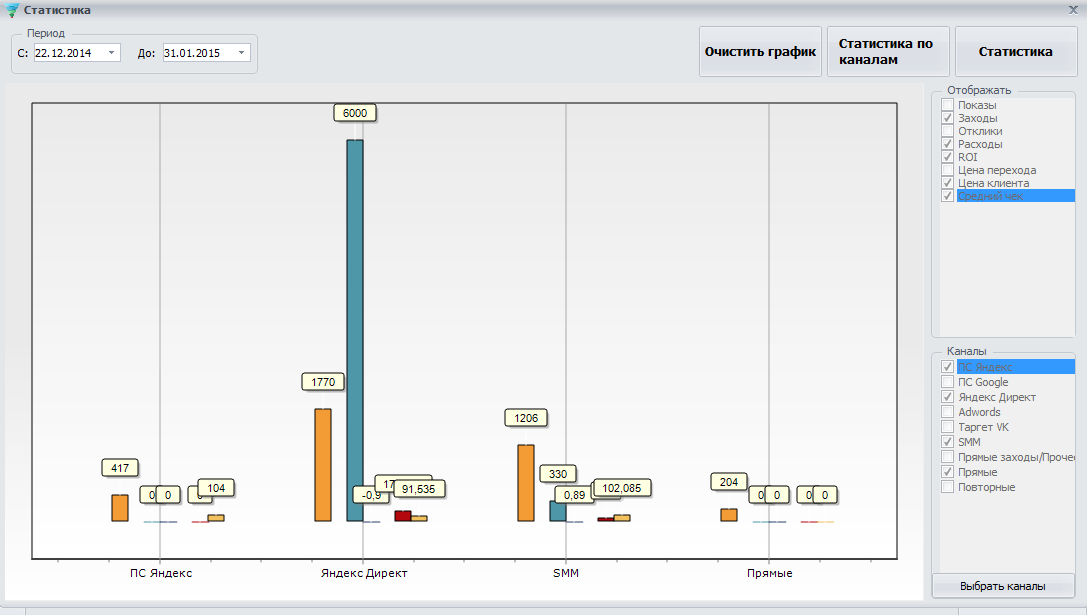Click the Прямые axis label
Screen dimensions: 1087x615
pos(769,573)
